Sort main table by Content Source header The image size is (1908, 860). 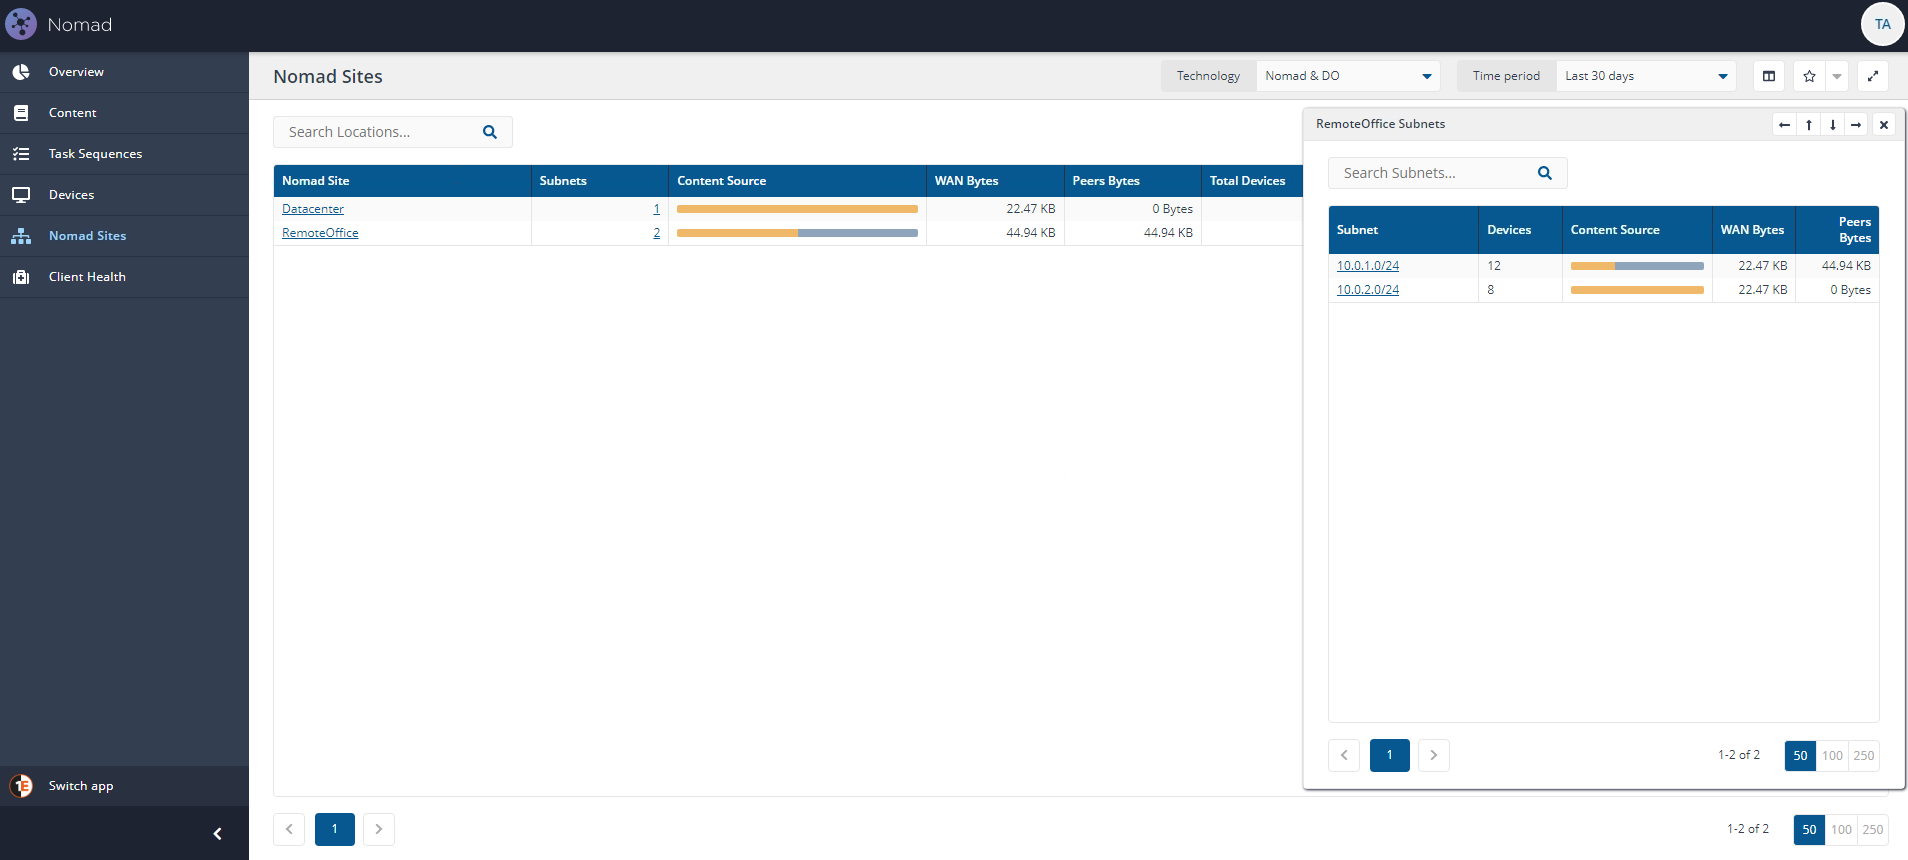(797, 181)
